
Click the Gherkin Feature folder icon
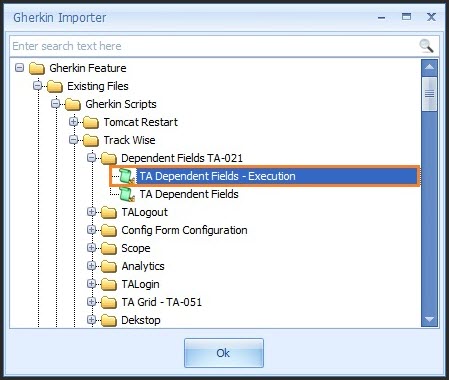[x=37, y=68]
